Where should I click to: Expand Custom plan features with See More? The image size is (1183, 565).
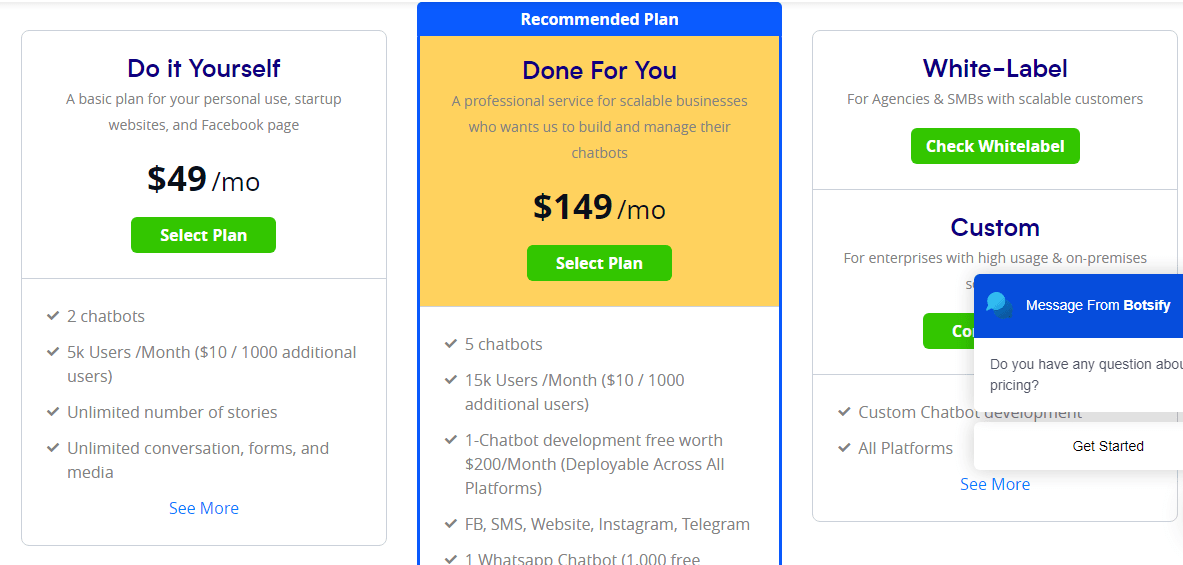(x=994, y=484)
